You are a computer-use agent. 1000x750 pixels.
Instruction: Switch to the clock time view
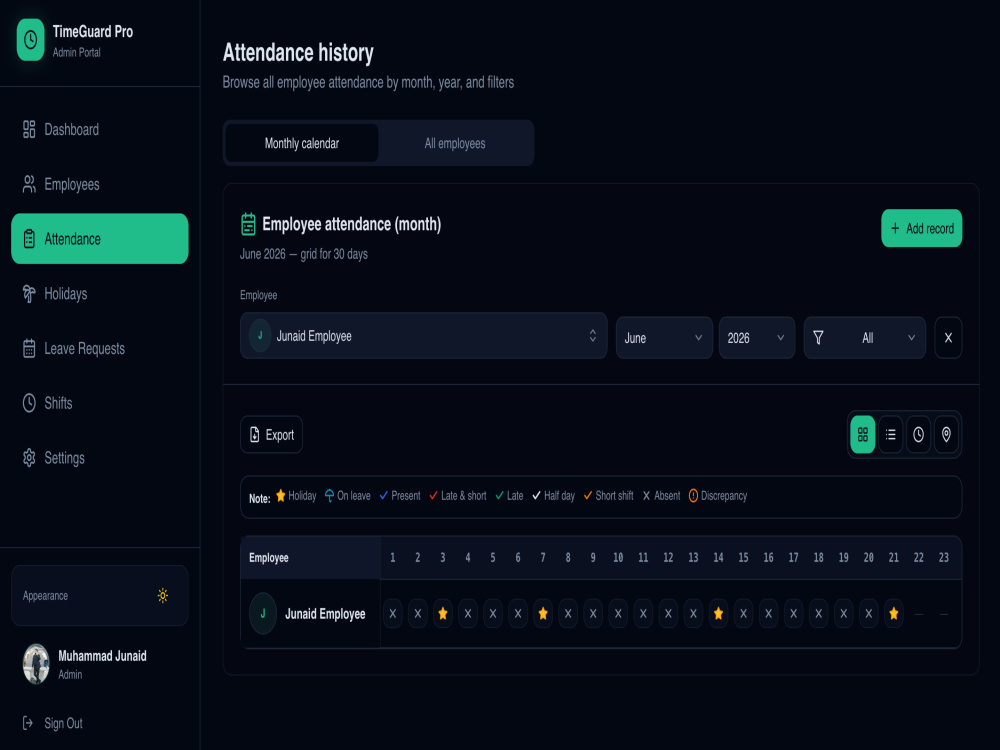click(918, 434)
